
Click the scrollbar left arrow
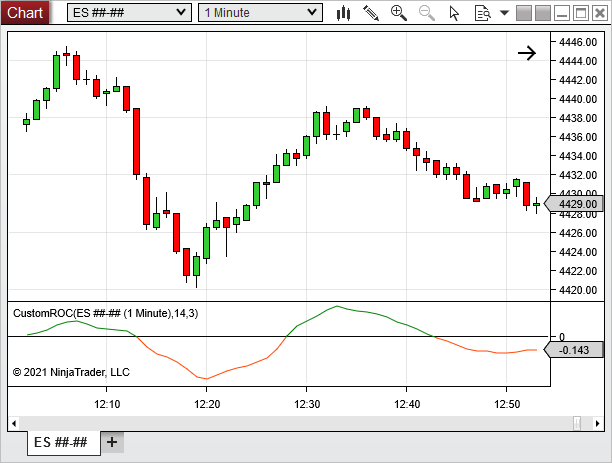coord(16,424)
